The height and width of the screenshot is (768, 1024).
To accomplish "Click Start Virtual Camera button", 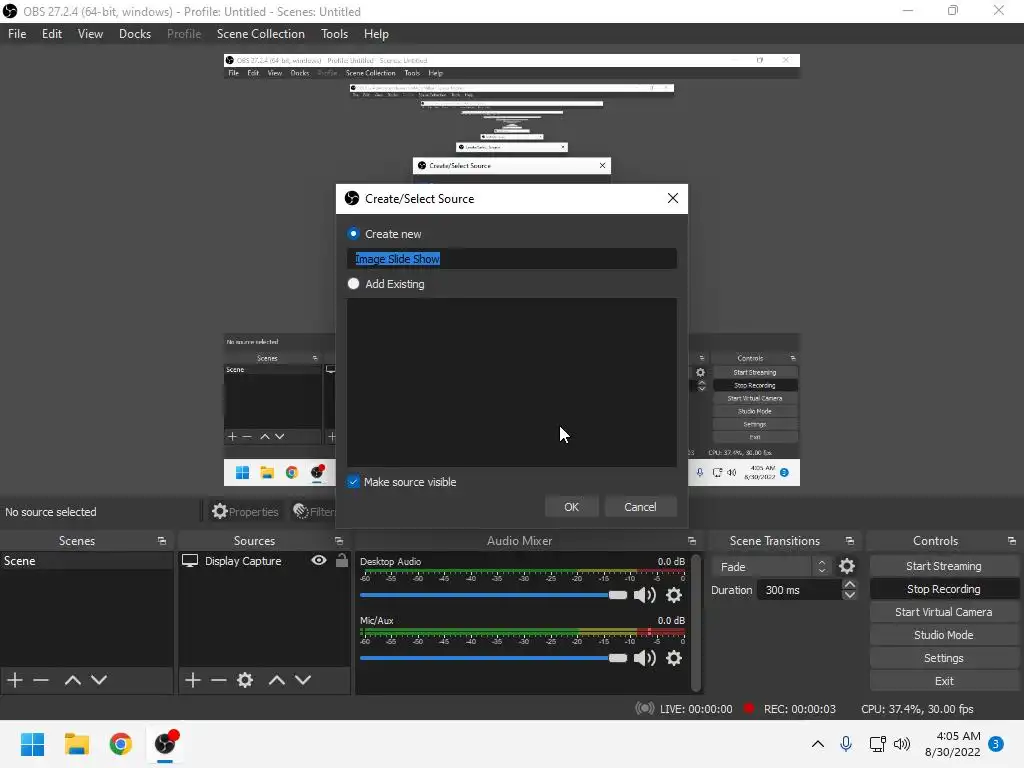I will point(944,612).
